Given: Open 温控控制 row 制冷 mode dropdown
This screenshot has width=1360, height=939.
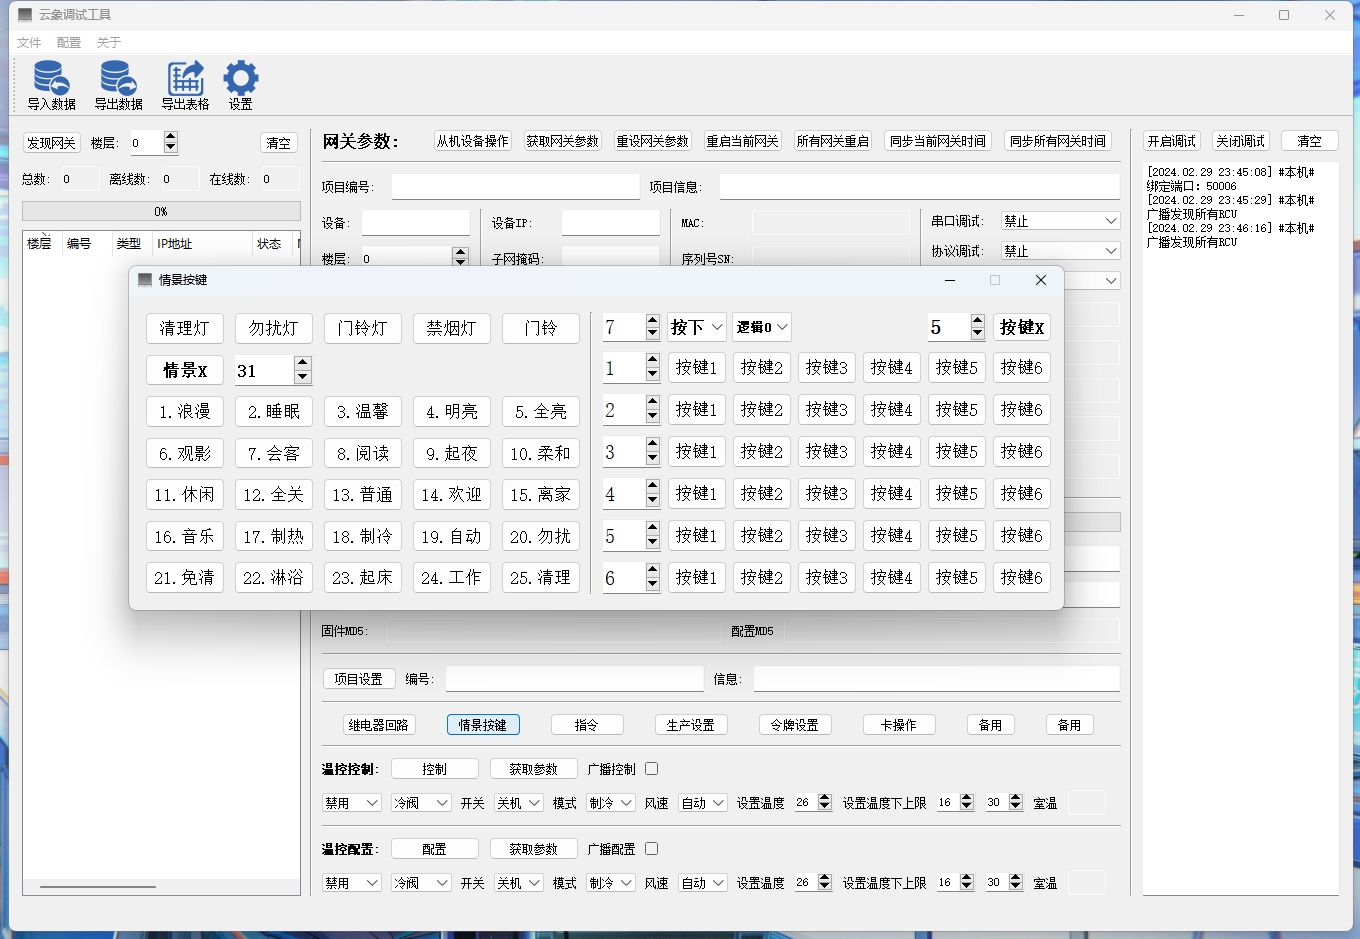Looking at the screenshot, I should click(611, 803).
